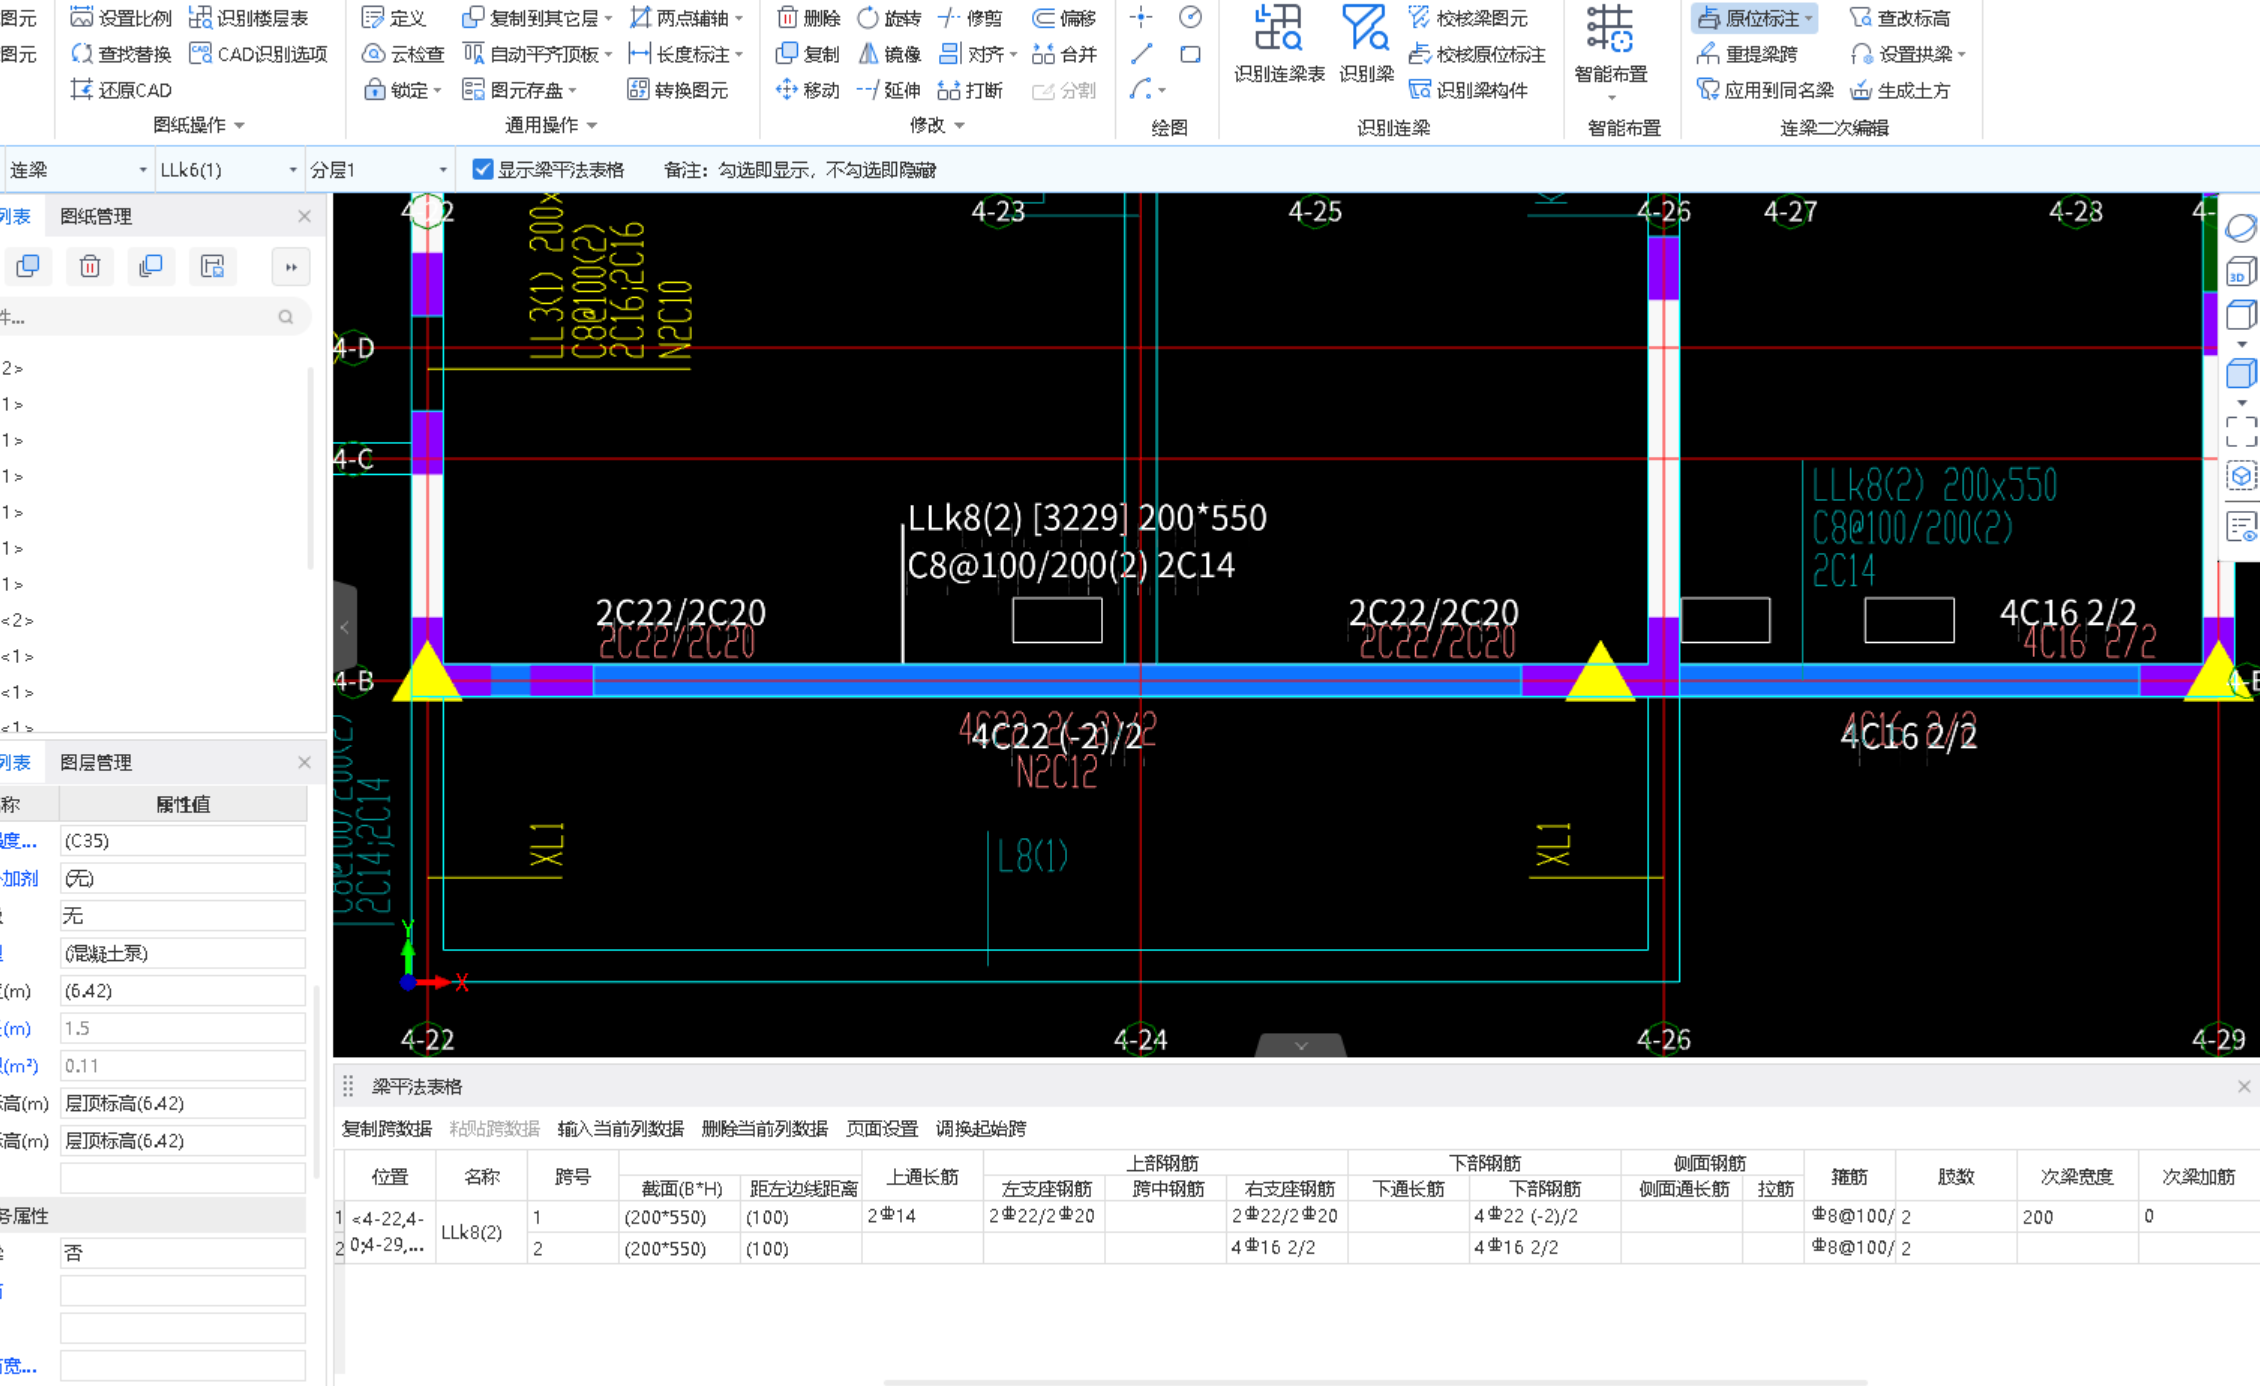
Task: Click 应用到同名梁 tool
Action: 1766,89
